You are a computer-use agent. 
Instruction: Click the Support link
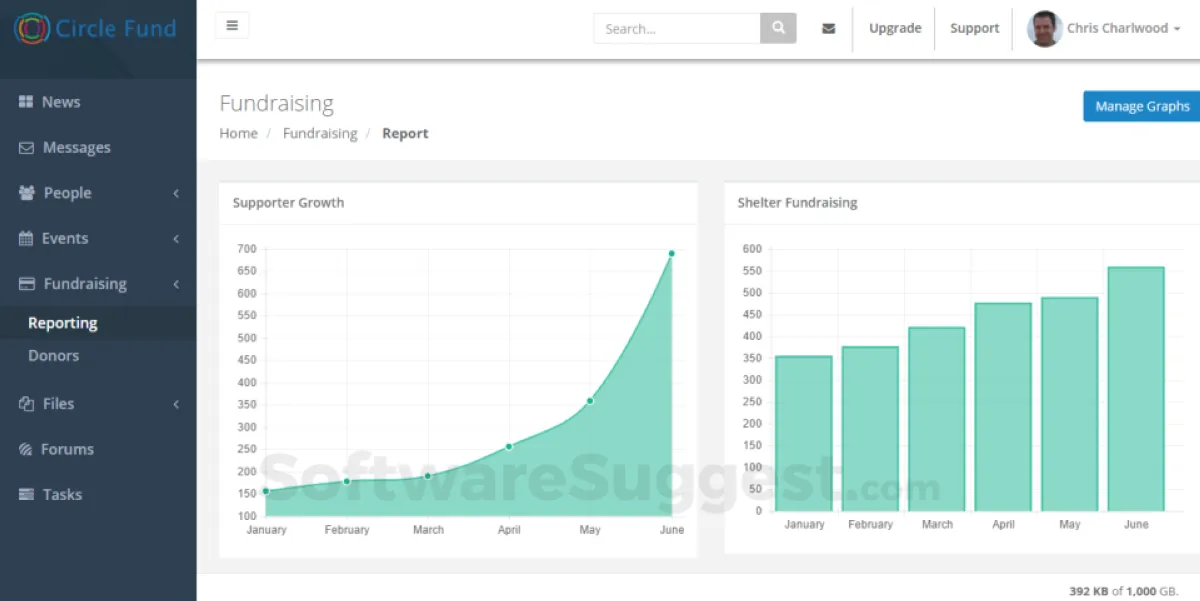(974, 28)
